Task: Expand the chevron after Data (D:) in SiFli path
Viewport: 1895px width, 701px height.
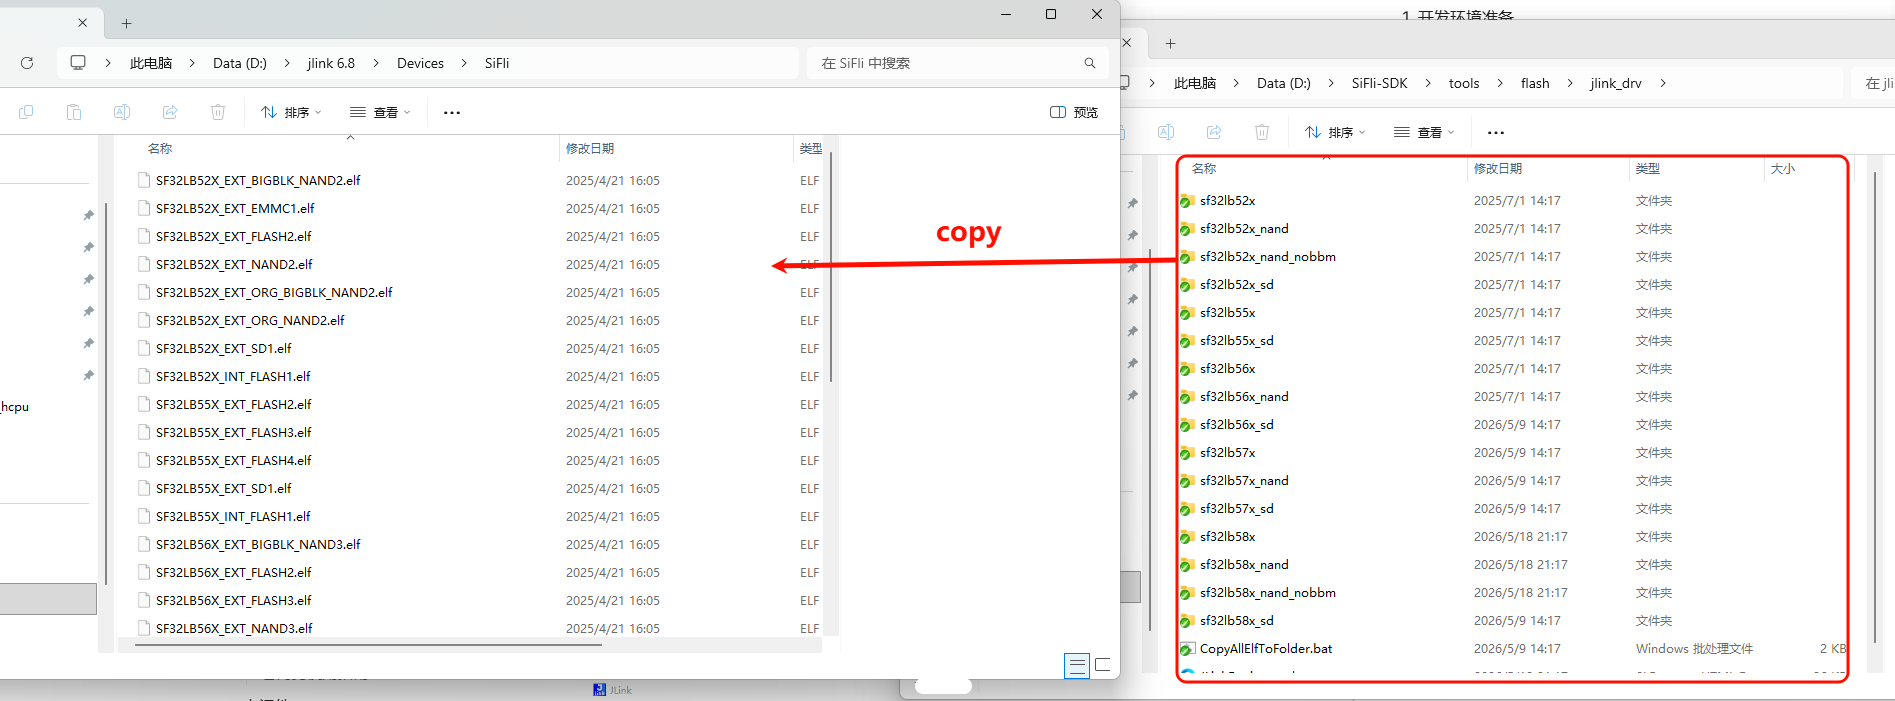Action: coord(287,63)
